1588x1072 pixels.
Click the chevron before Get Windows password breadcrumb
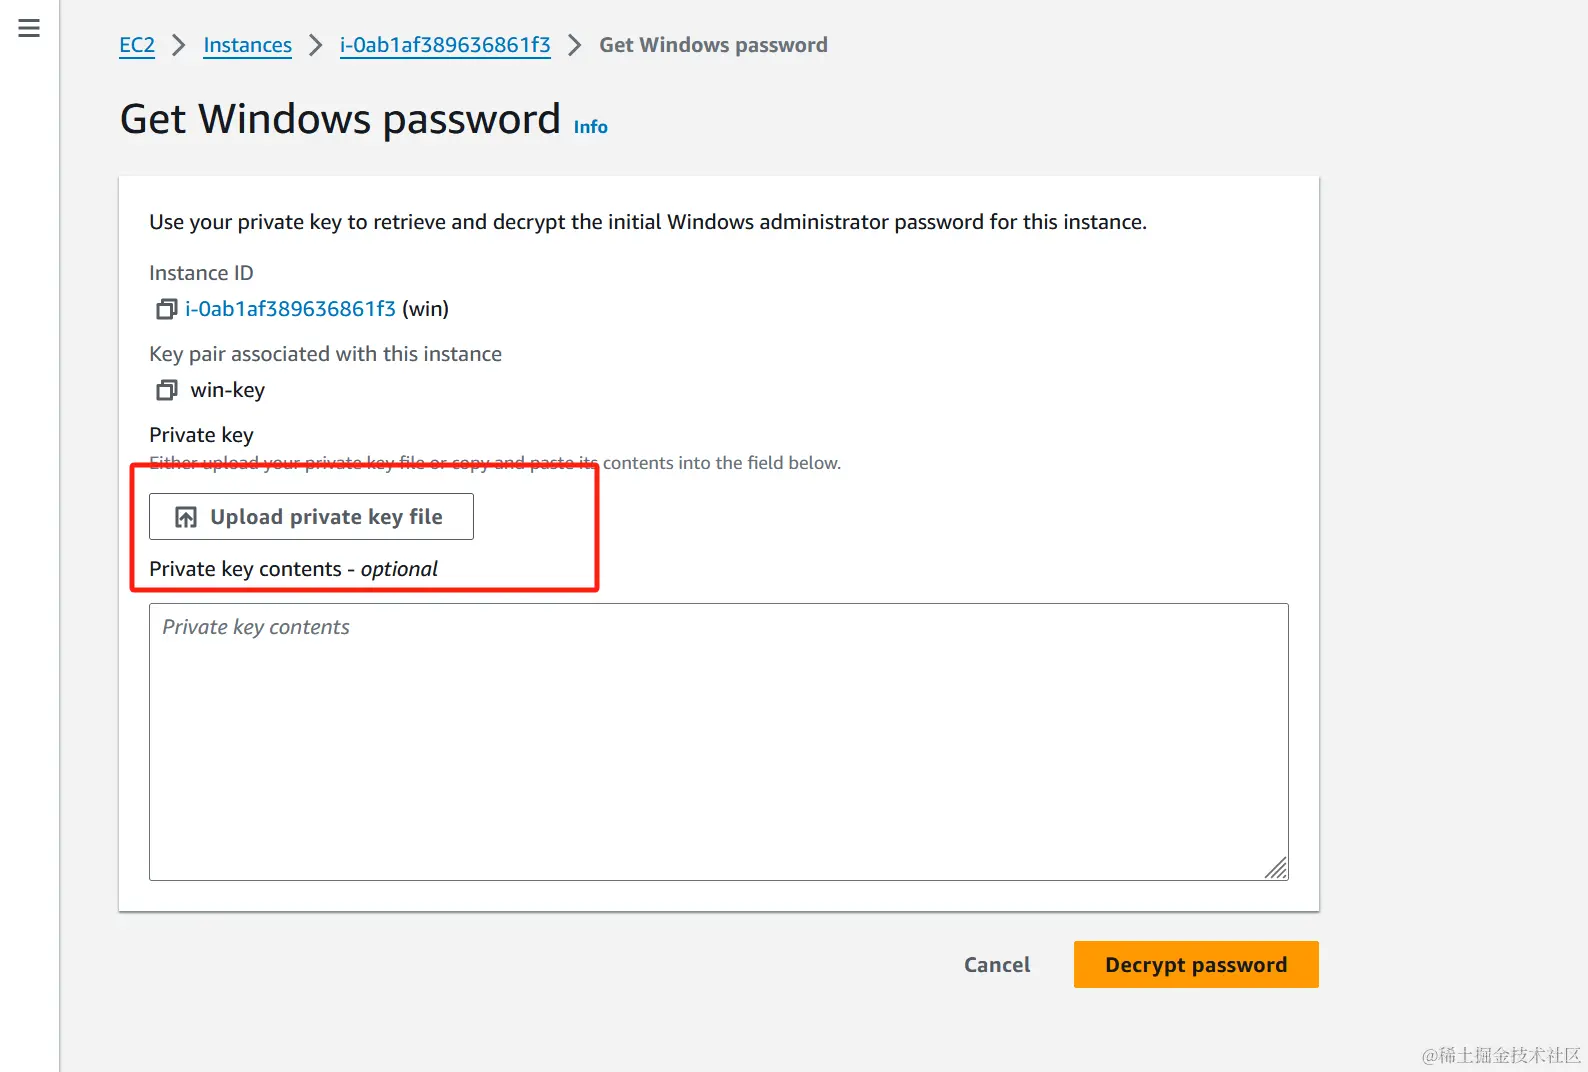pos(575,45)
